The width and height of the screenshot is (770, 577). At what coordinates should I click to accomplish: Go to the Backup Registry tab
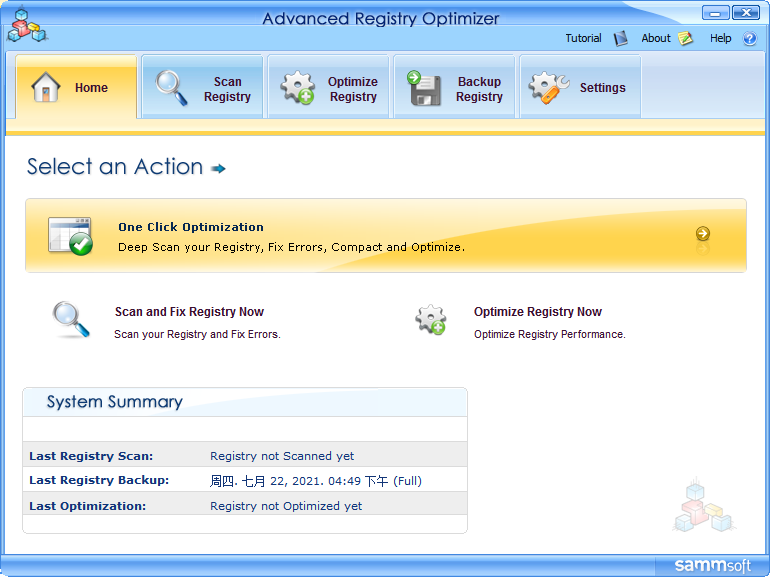click(454, 87)
